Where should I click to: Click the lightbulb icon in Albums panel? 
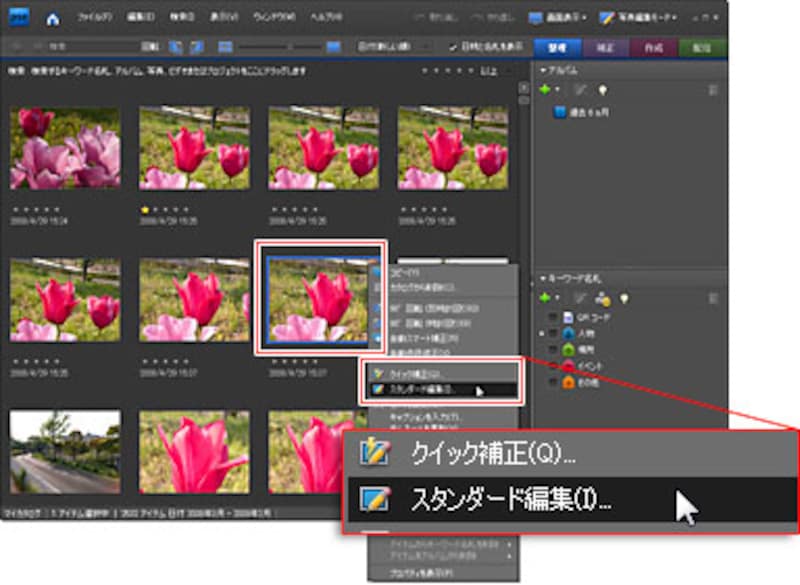click(603, 90)
